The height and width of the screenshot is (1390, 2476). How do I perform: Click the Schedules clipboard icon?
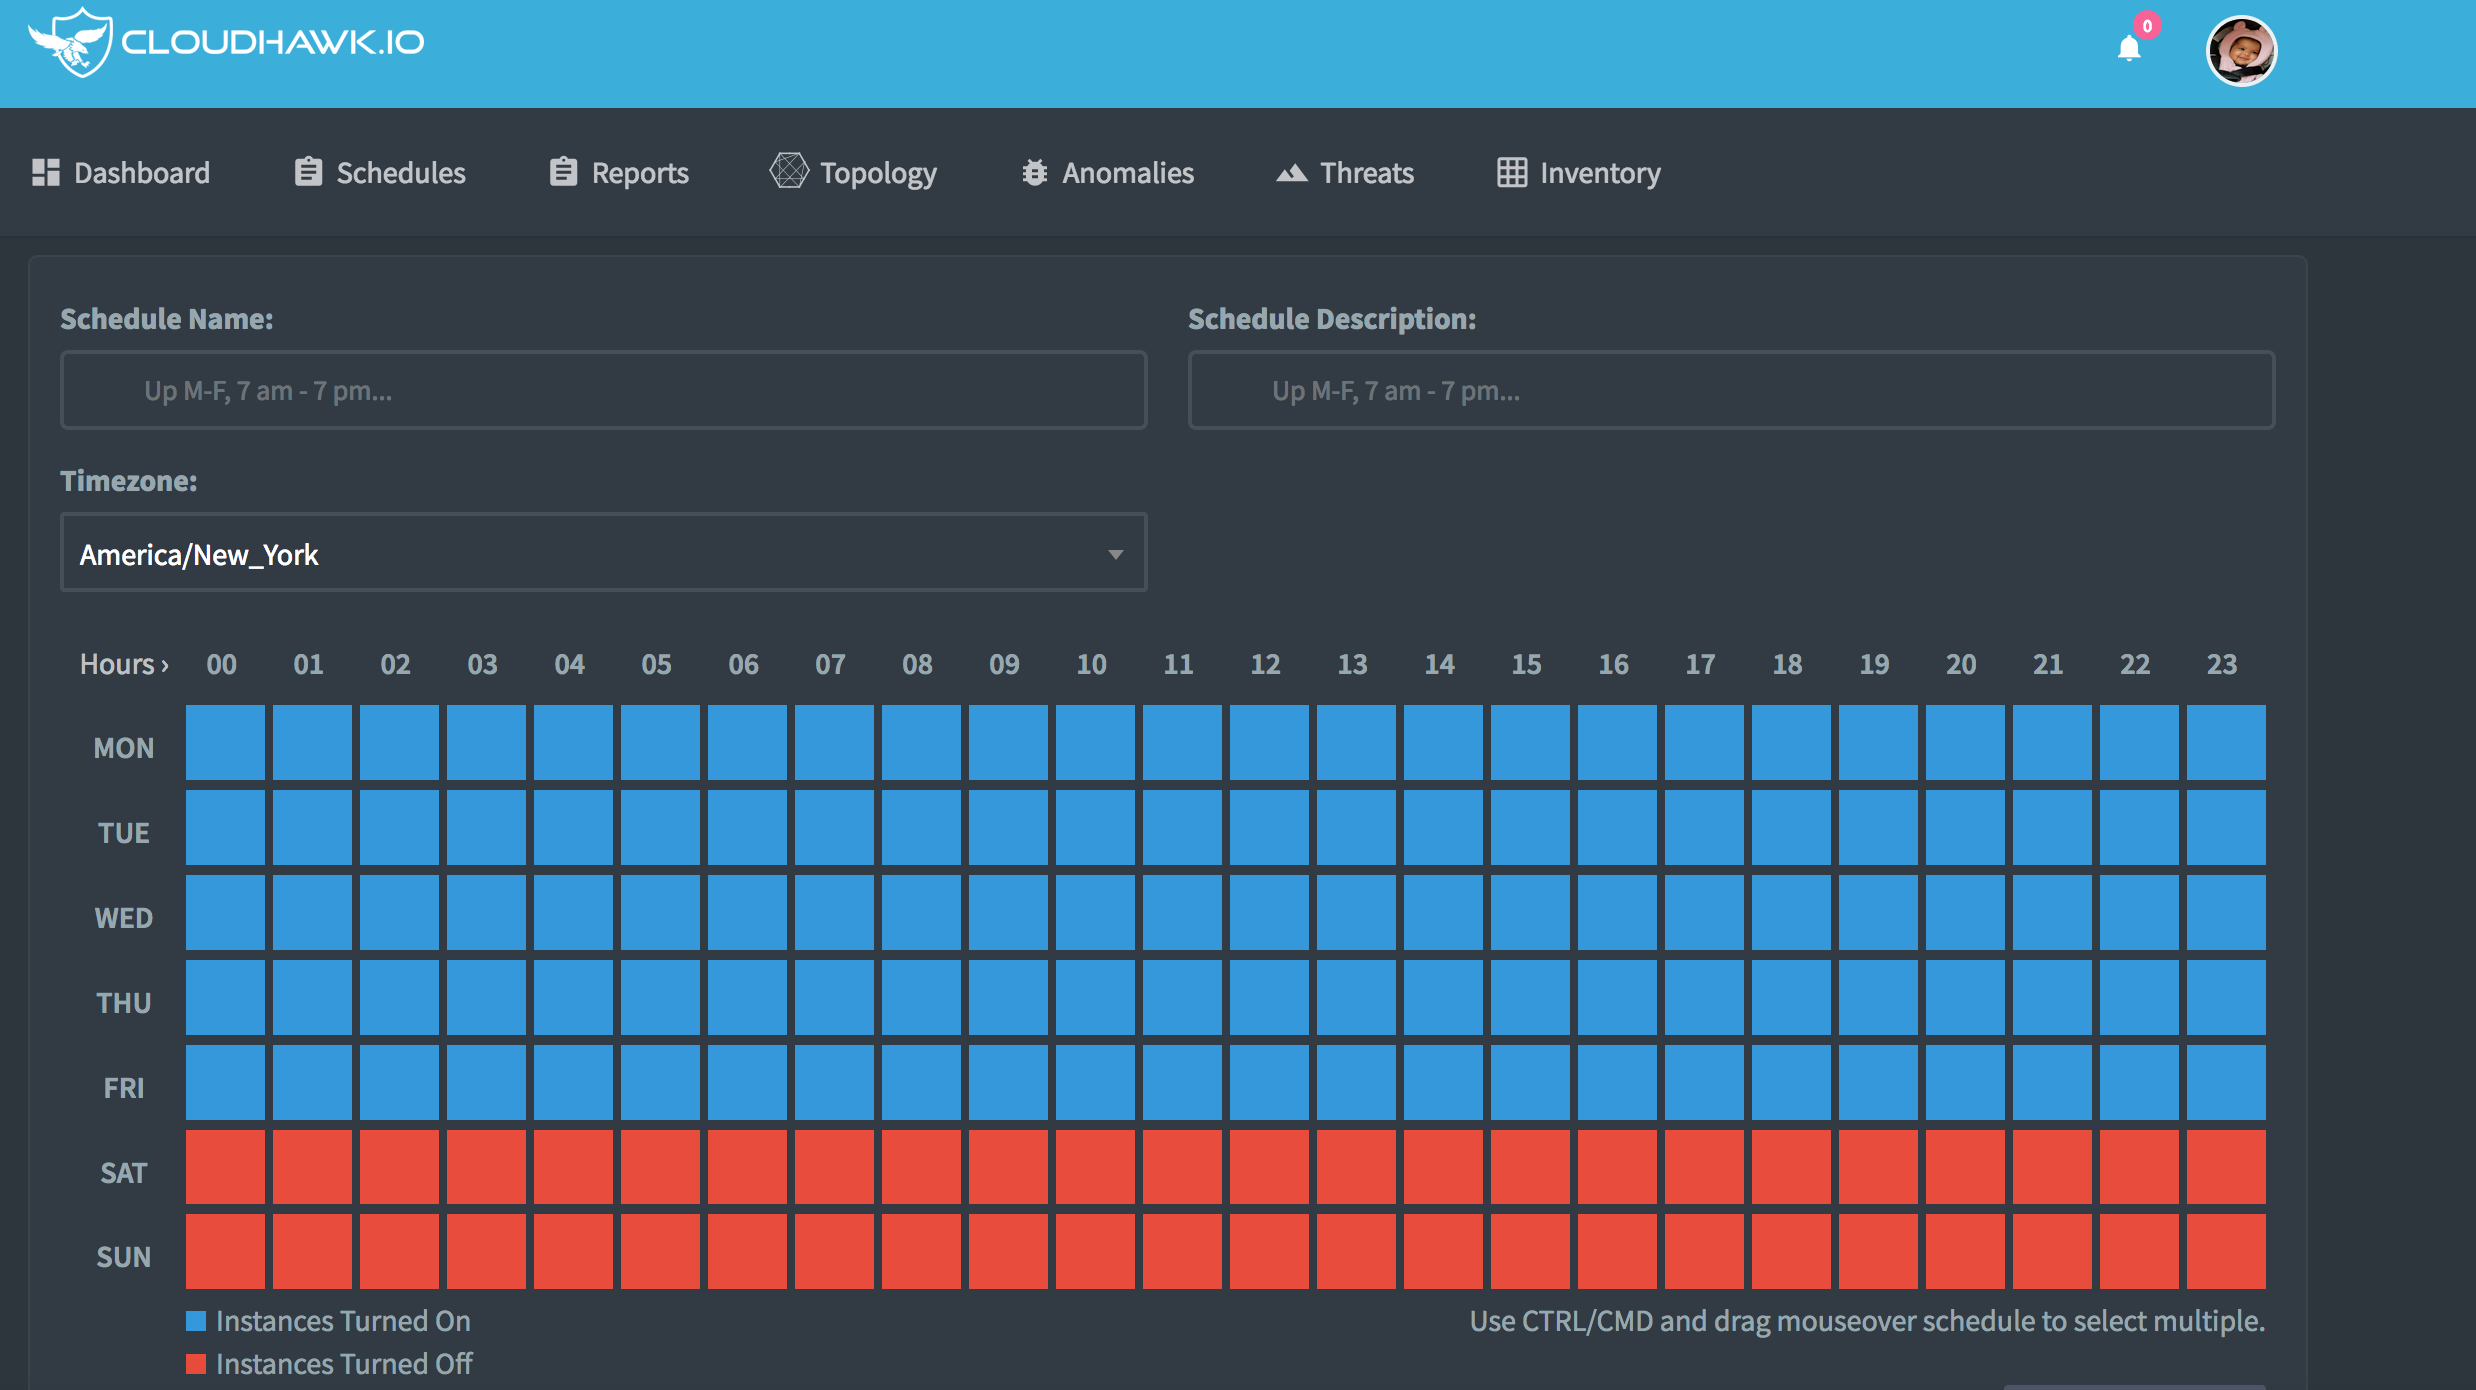(306, 171)
